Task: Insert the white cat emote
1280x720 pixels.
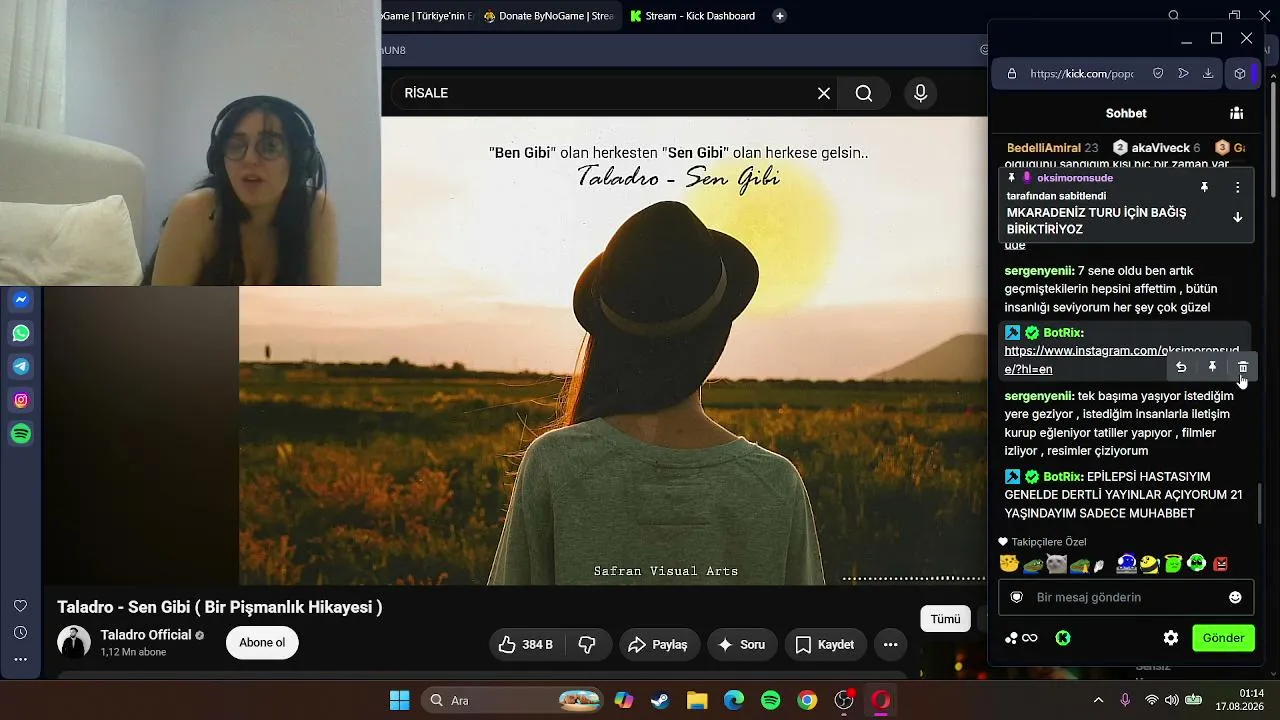Action: 1056,564
